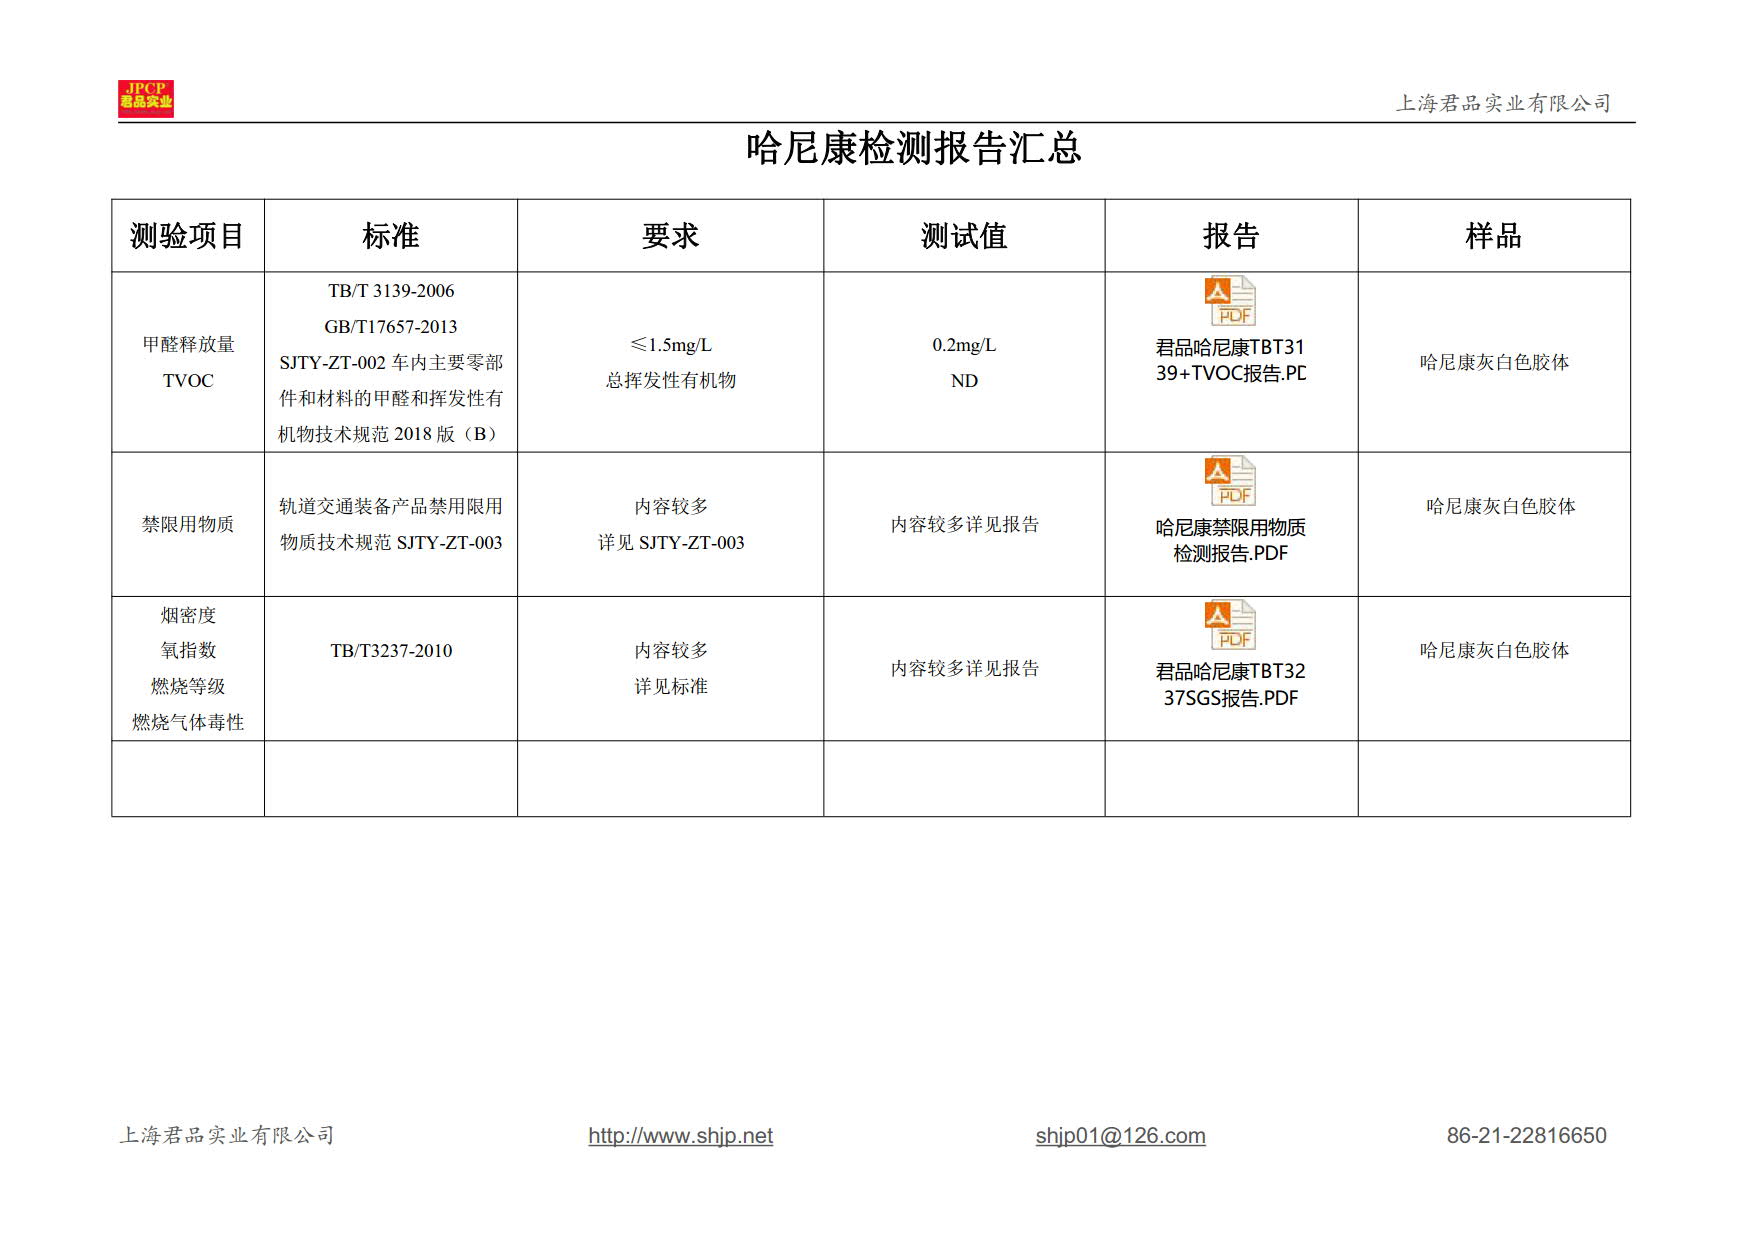Click the 甲醛释放量 cell text
The image size is (1754, 1240).
[188, 344]
